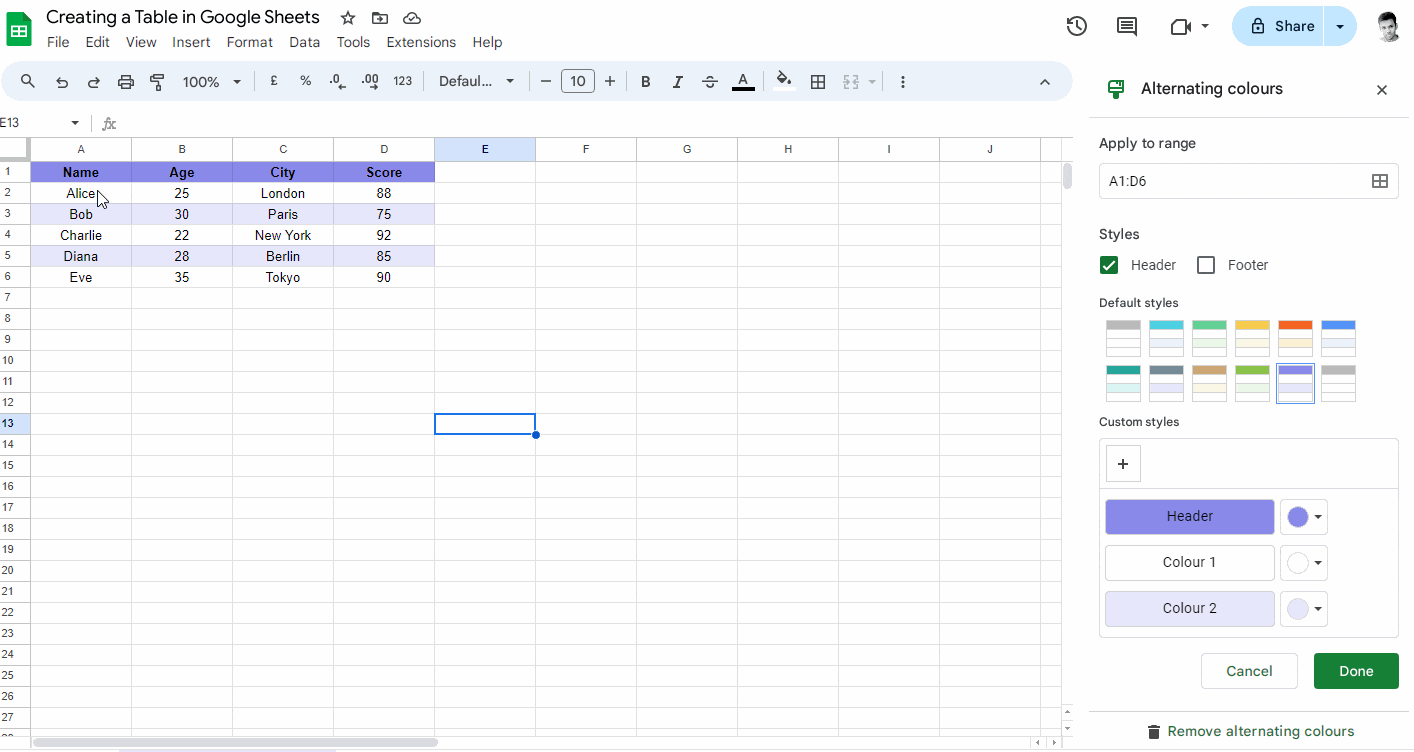Enable the Footer style checkbox
The image size is (1414, 752).
coord(1206,264)
